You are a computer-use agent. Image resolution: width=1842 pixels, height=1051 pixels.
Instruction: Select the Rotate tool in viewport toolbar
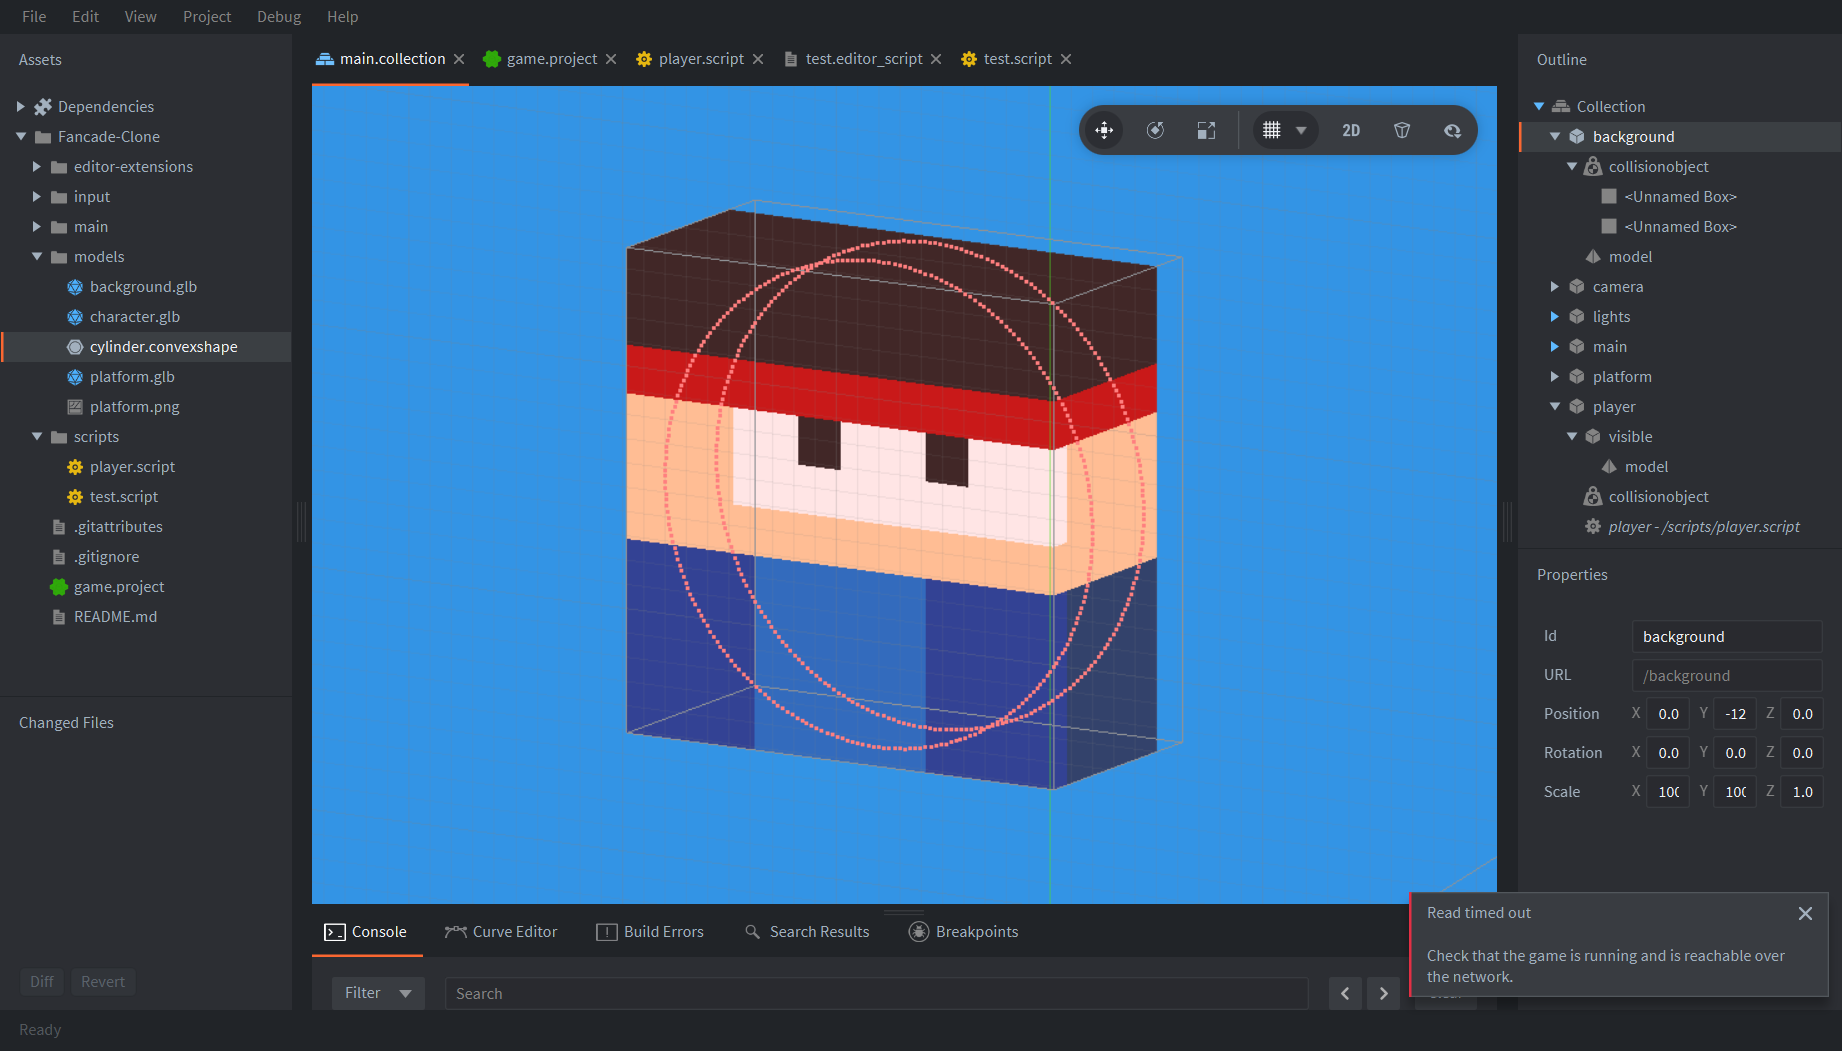coord(1155,130)
